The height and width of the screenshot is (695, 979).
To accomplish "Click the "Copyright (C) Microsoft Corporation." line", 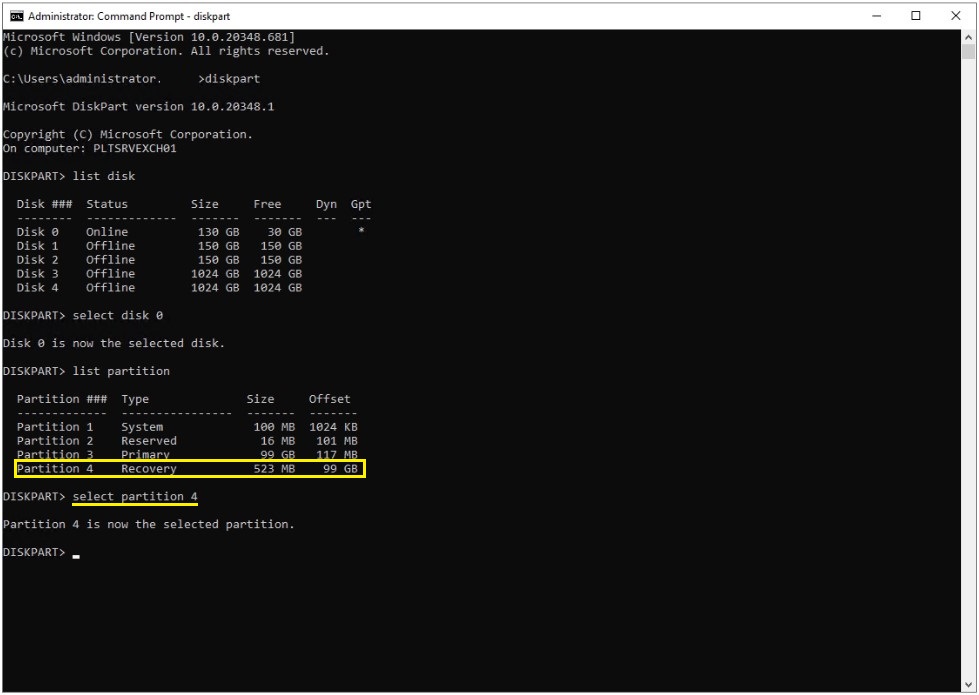I will (128, 135).
